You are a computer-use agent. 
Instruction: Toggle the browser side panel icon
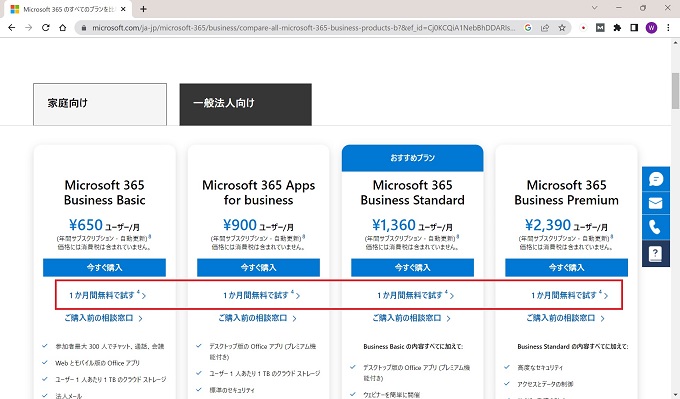tap(634, 28)
